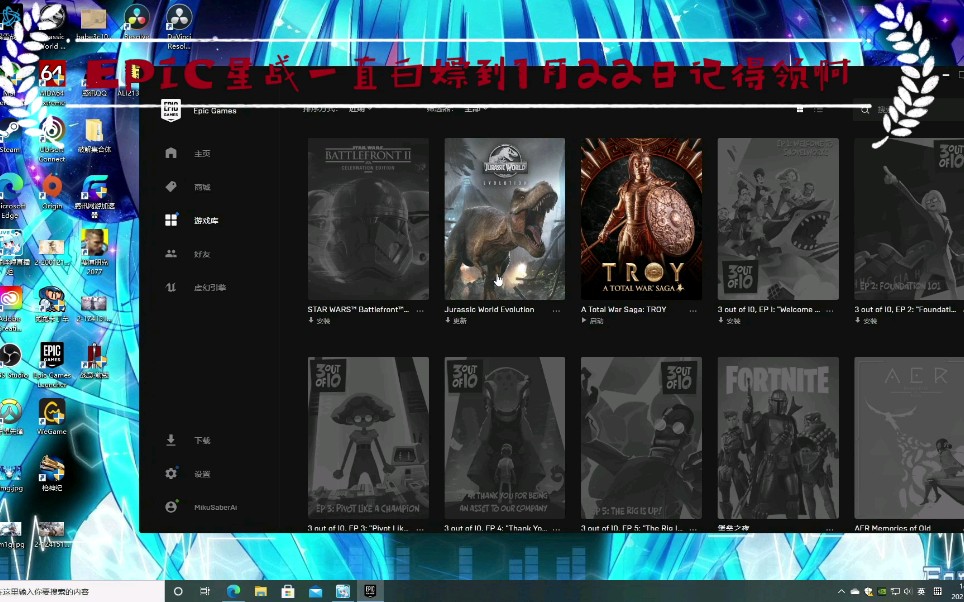Open the Fortnite game cover
The width and height of the screenshot is (964, 602).
point(778,438)
